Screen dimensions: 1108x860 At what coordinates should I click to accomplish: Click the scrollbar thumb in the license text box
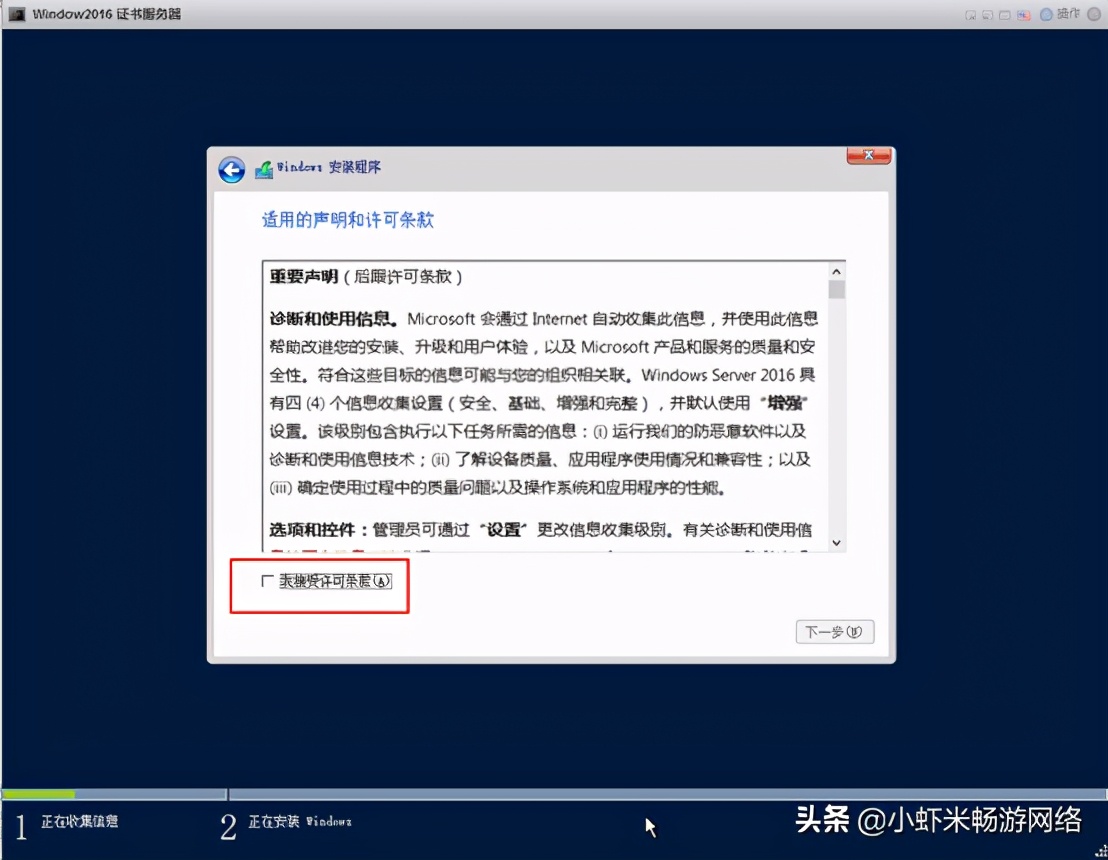pos(836,290)
